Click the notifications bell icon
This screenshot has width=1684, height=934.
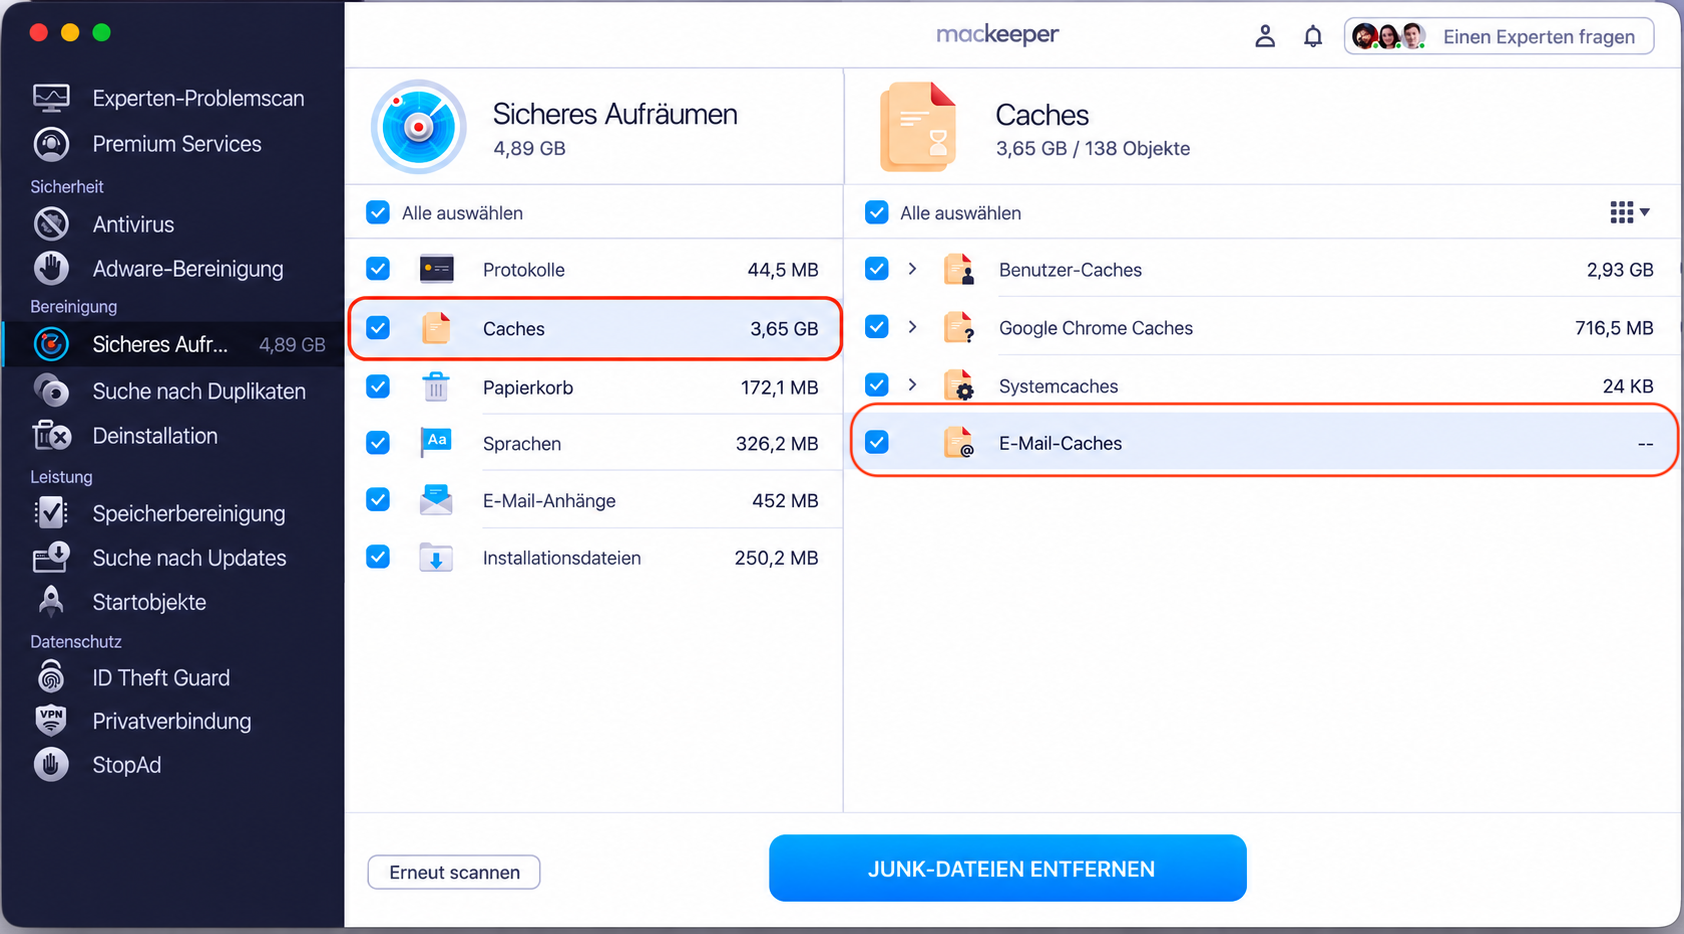(x=1313, y=37)
